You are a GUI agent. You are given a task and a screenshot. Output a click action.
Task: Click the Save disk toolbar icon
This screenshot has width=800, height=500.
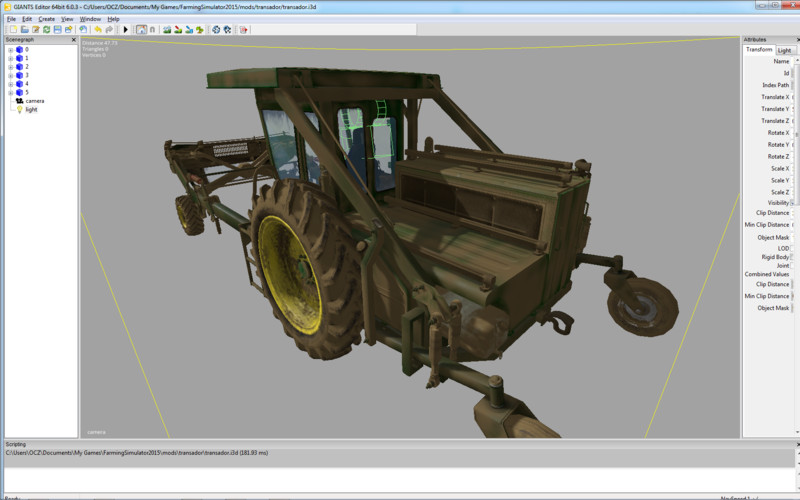(57, 29)
